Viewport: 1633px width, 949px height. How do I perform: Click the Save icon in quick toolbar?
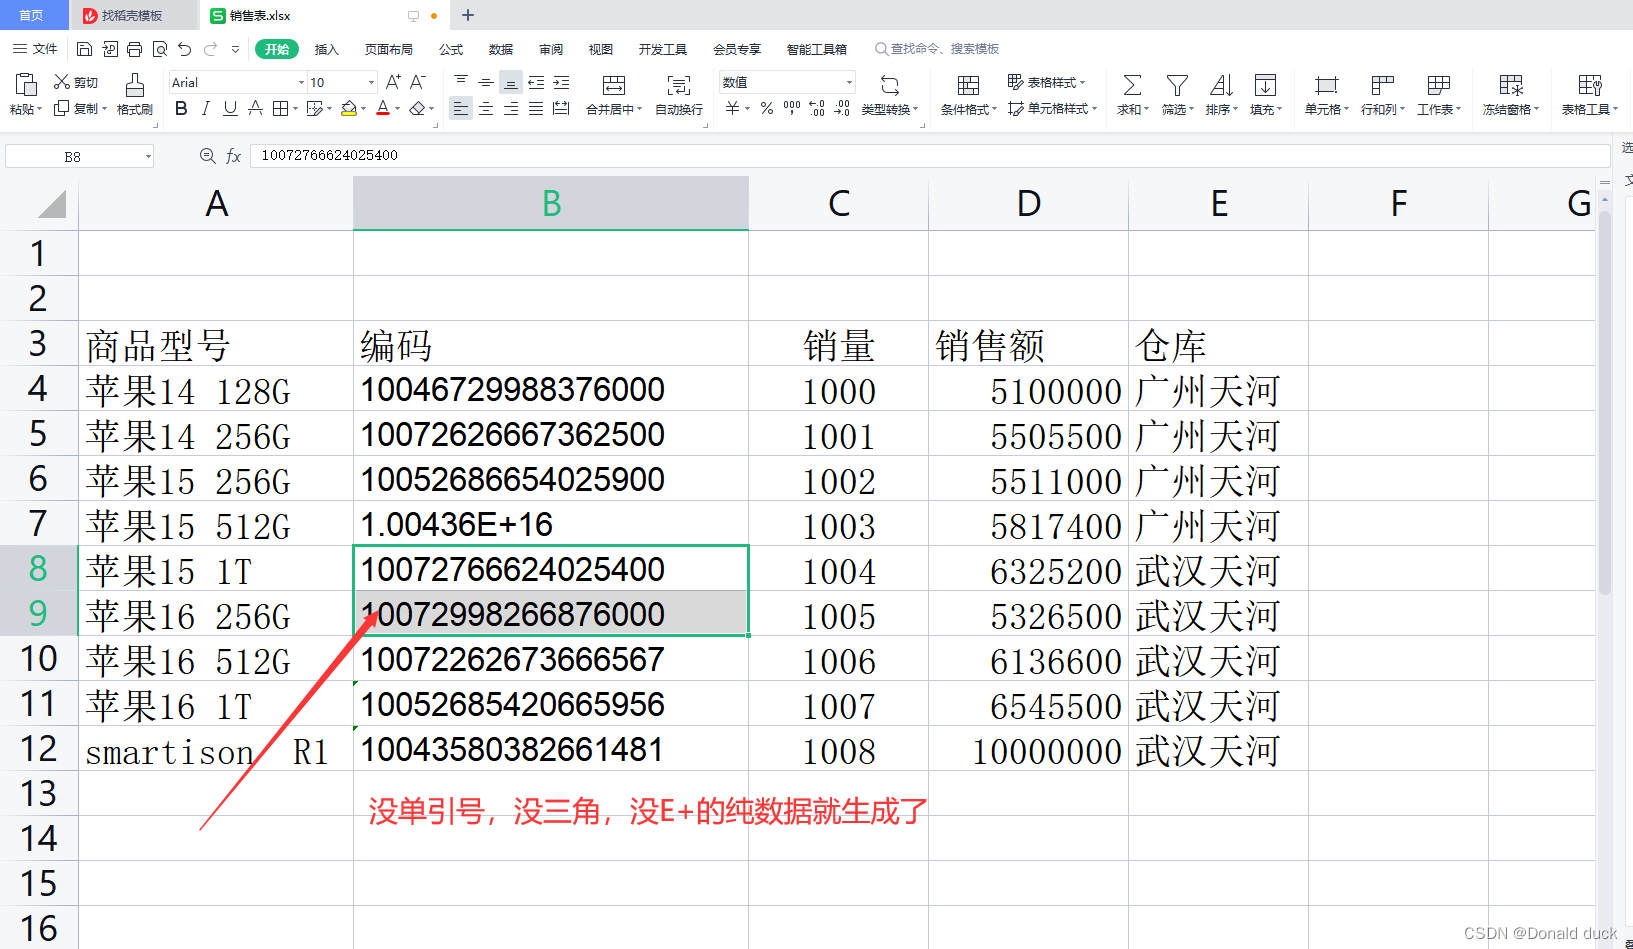pos(84,49)
